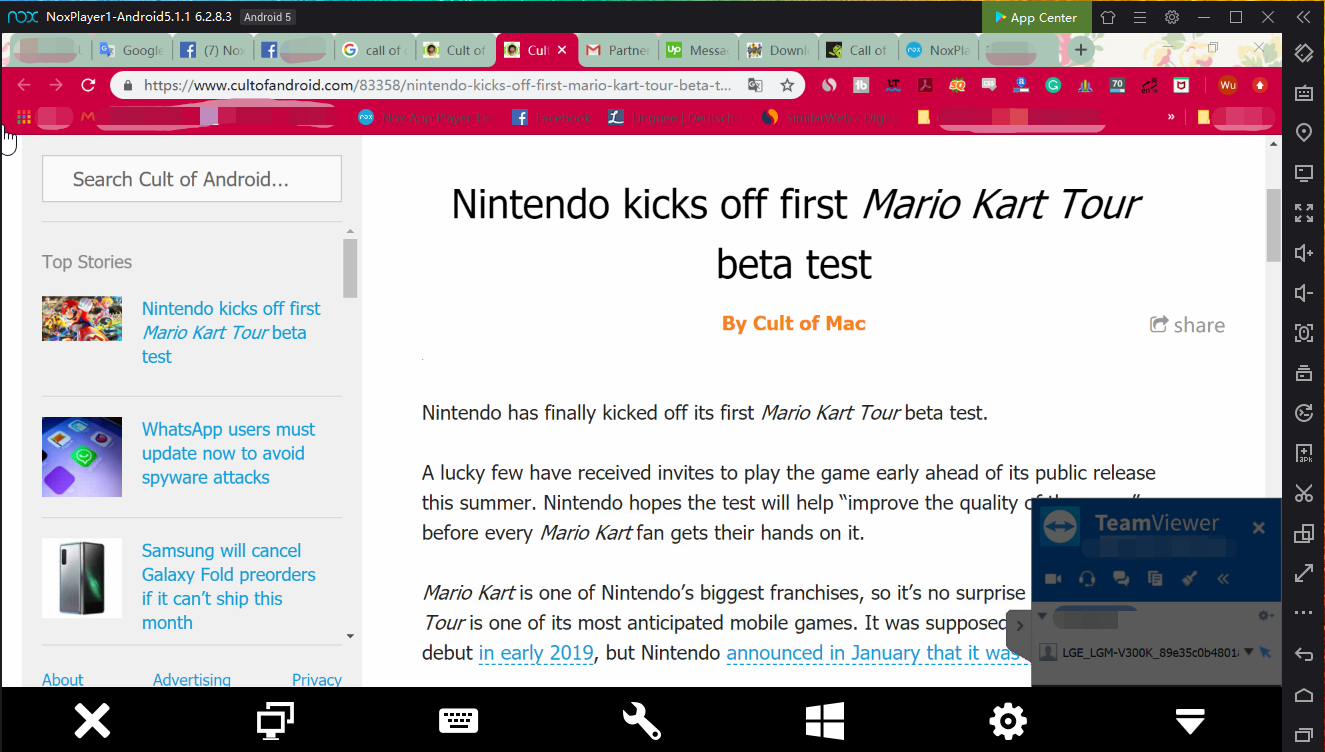Open Nox system settings gear in title bar
The image size is (1325, 752).
(x=1172, y=17)
